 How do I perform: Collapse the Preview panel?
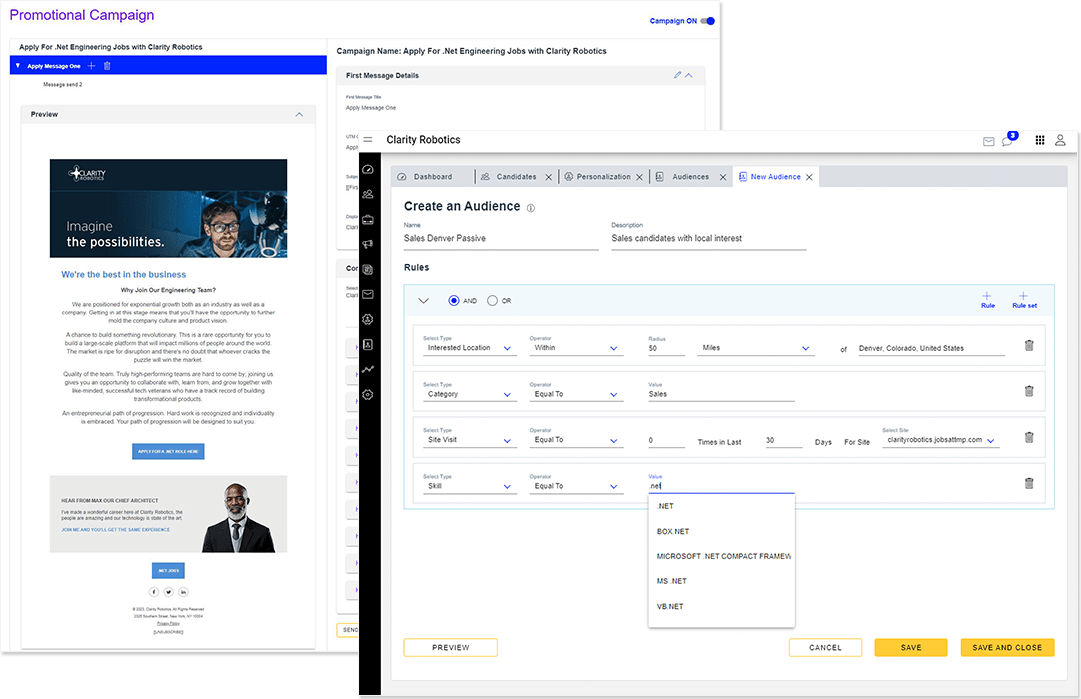(299, 114)
